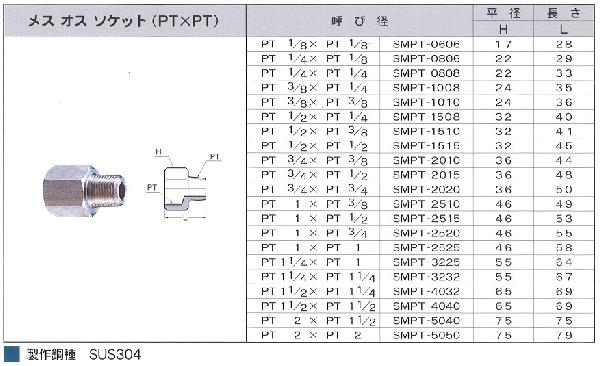Select model code SMPT-4040
Image resolution: width=600 pixels, height=366 pixels.
(426, 306)
